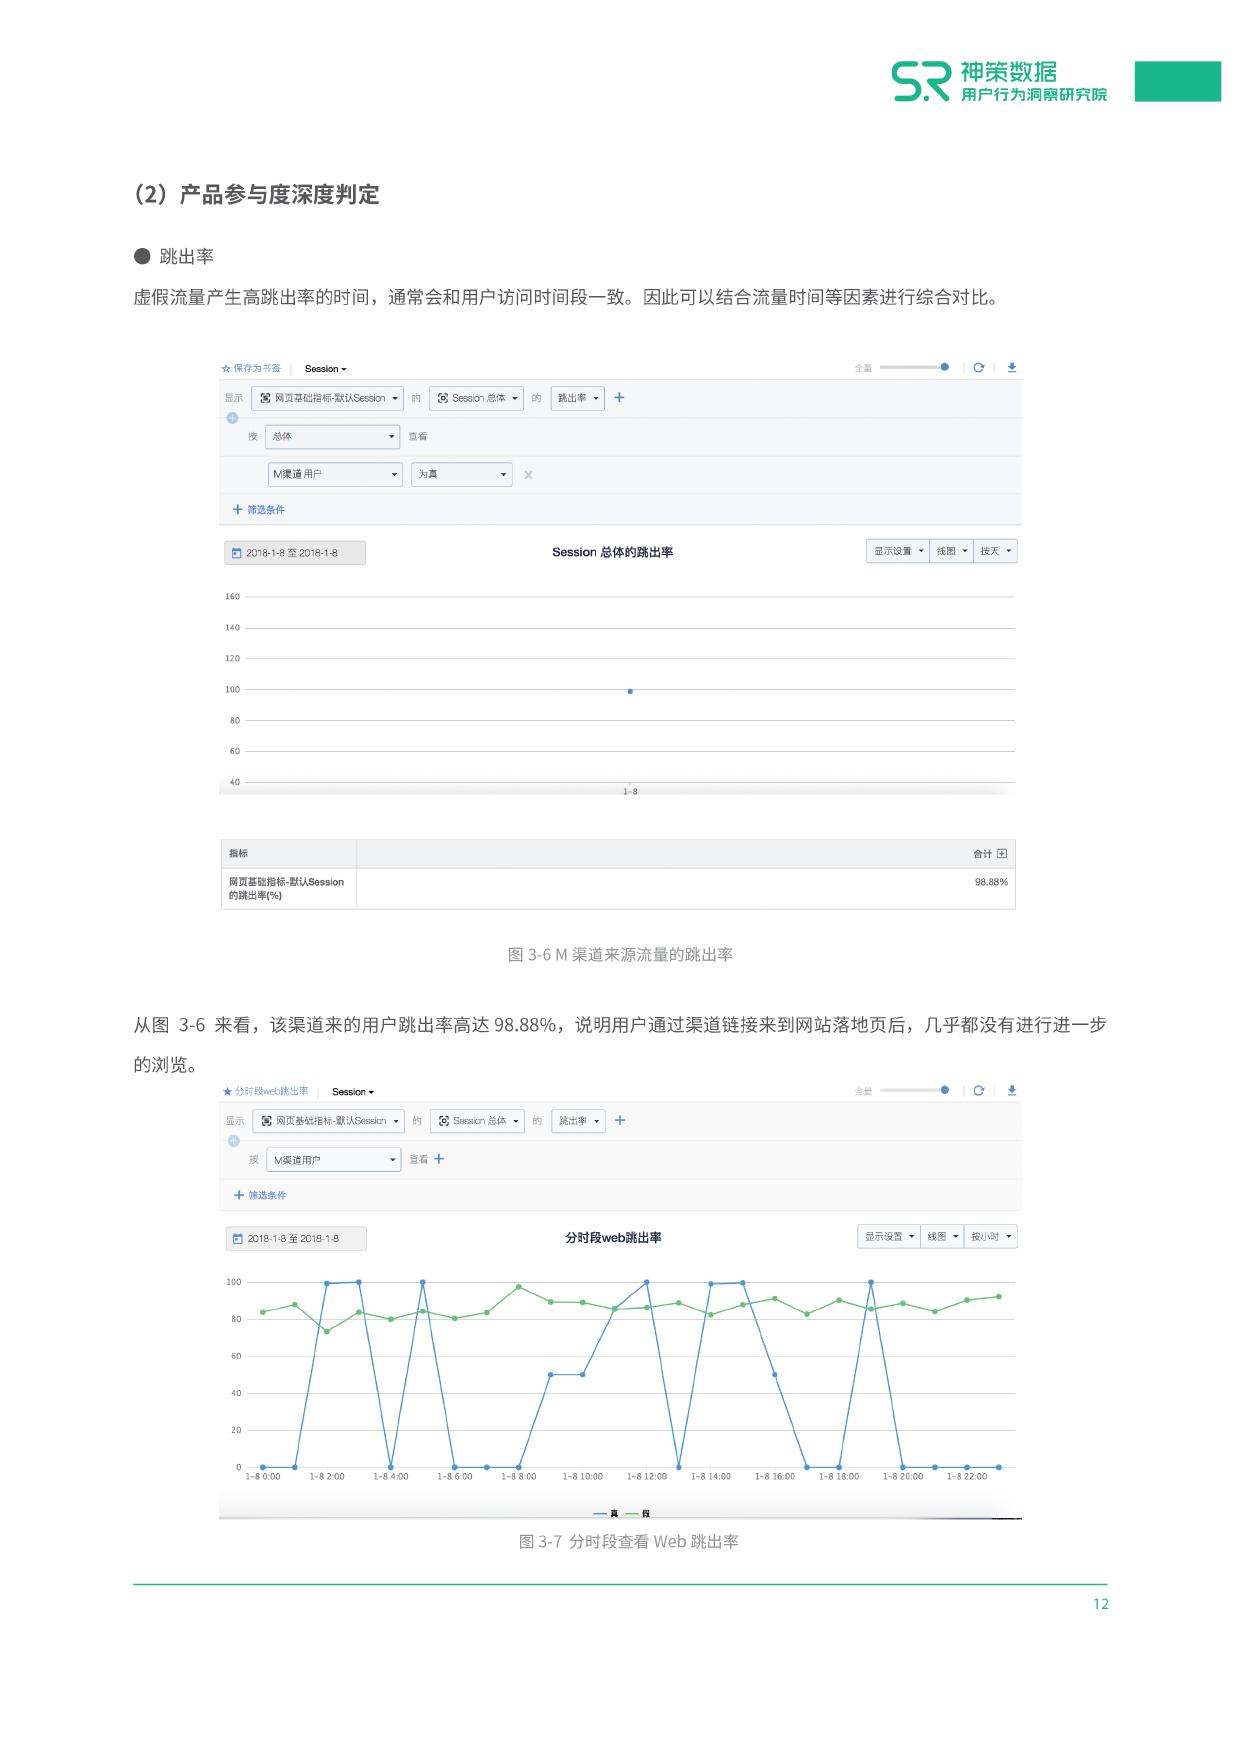This screenshot has height=1754, width=1240.
Task: Toggle the 真 legend series in the bottom chart
Action: point(606,1513)
